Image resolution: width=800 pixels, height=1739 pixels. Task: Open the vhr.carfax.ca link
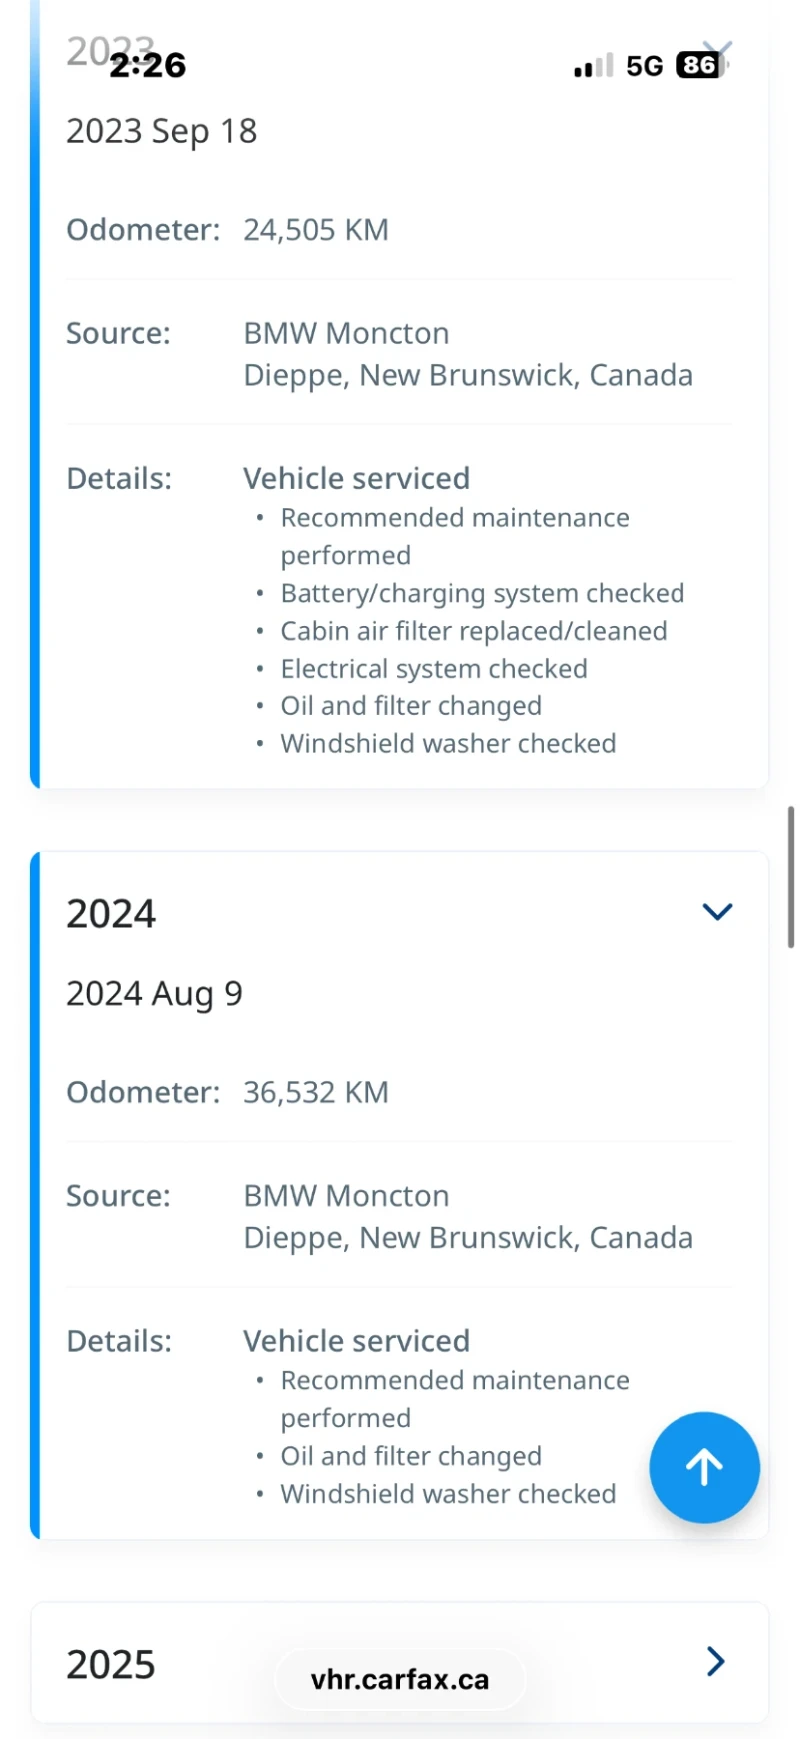[x=399, y=1679]
